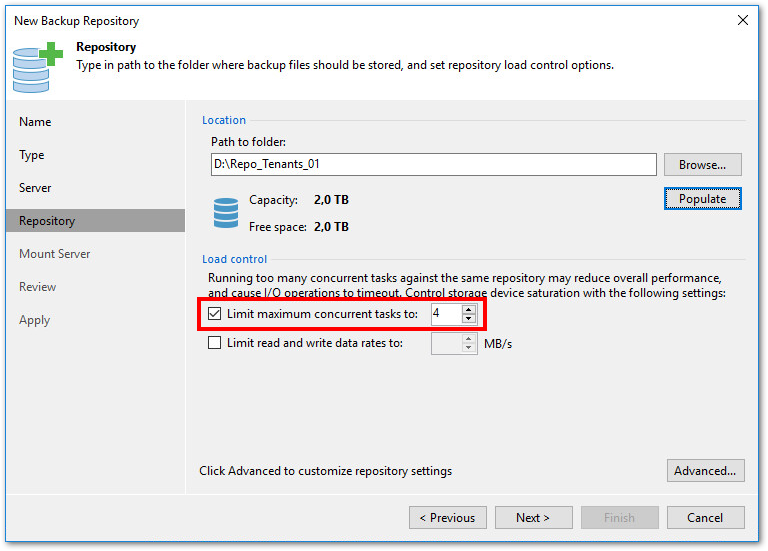
Task: Uncheck Limit maximum concurrent tasks checkbox
Action: (215, 314)
